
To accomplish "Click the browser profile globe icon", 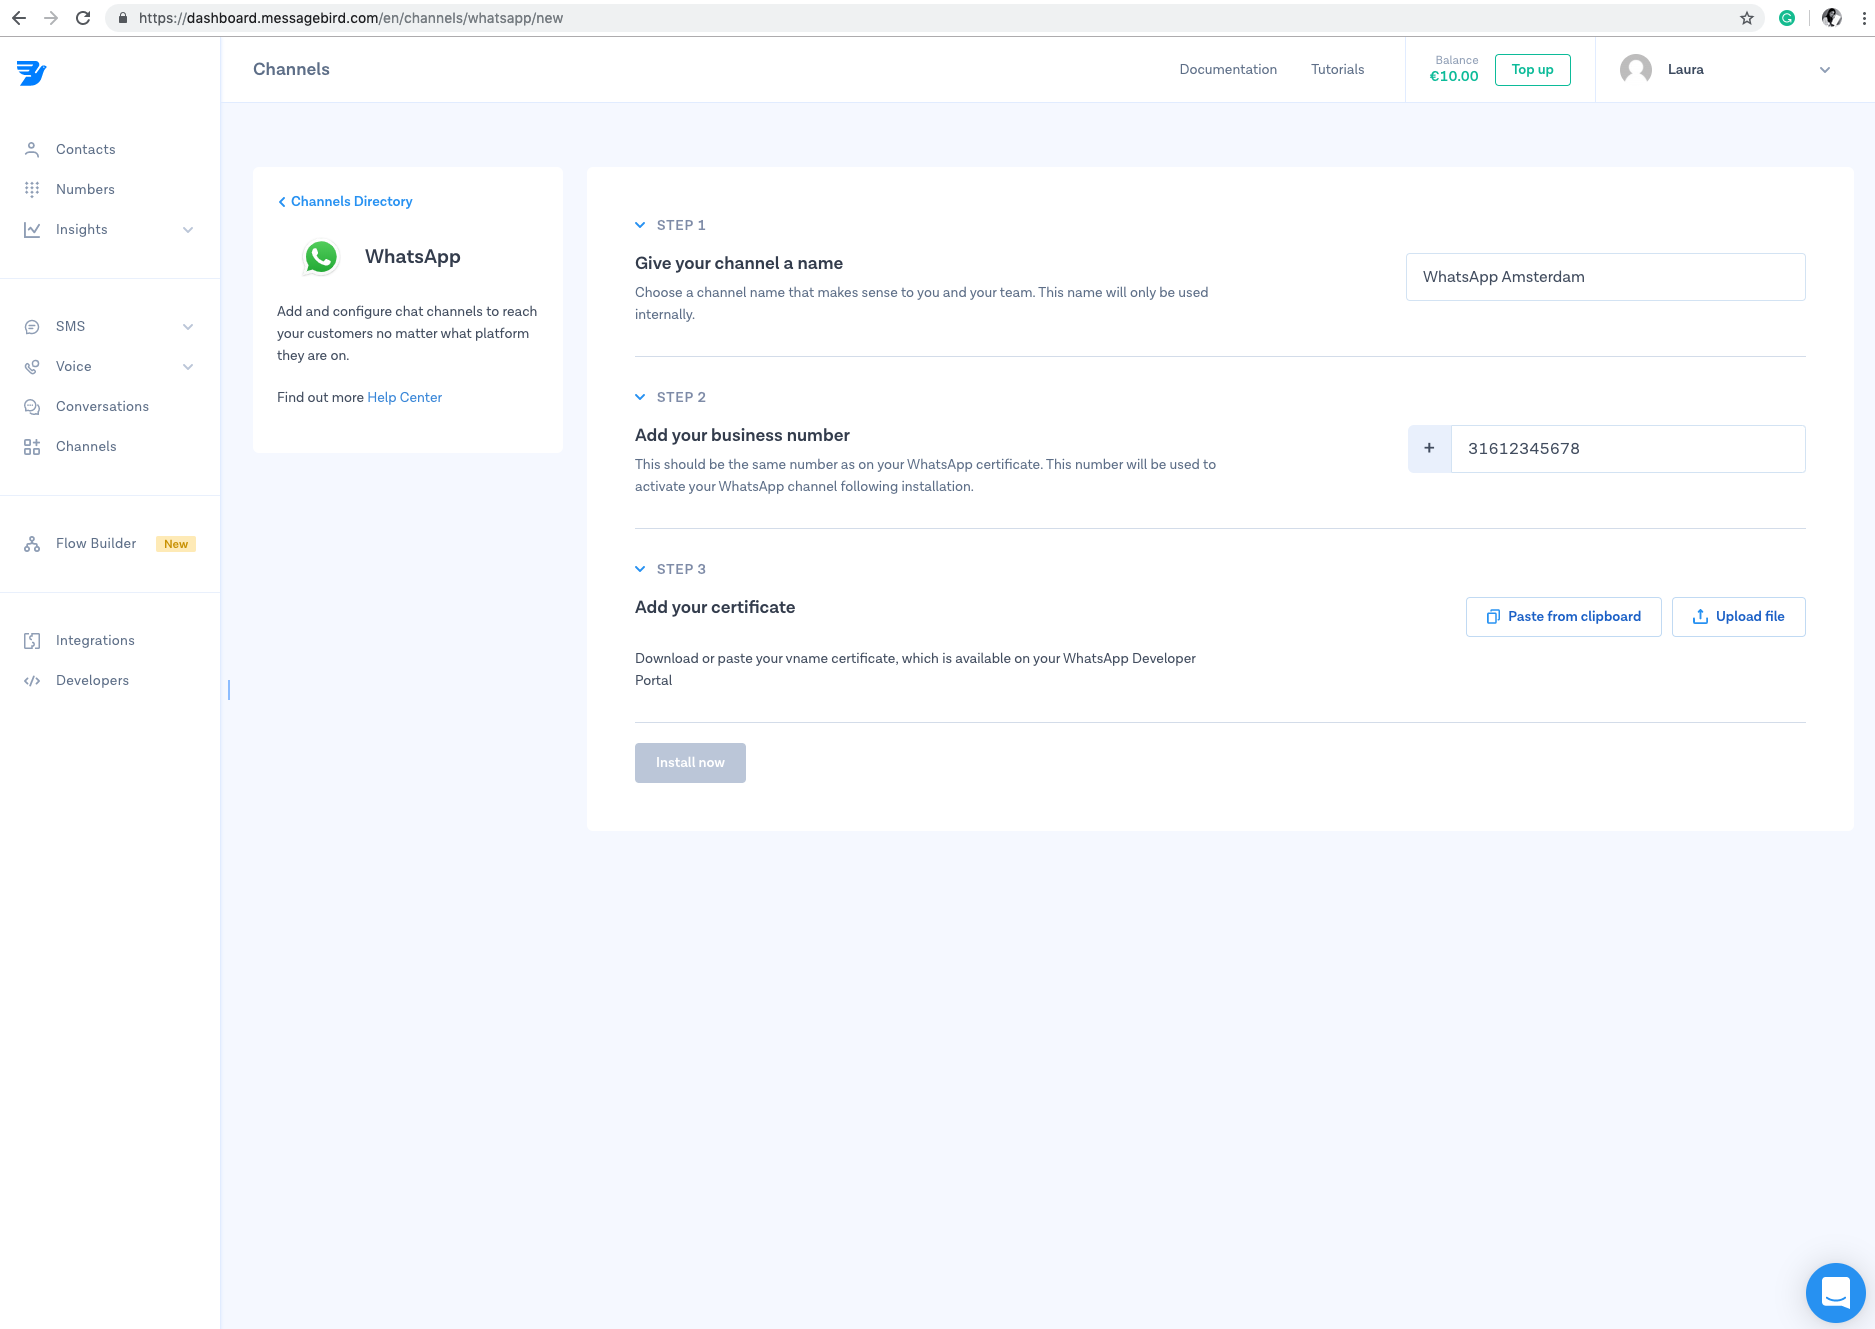I will 1832,18.
